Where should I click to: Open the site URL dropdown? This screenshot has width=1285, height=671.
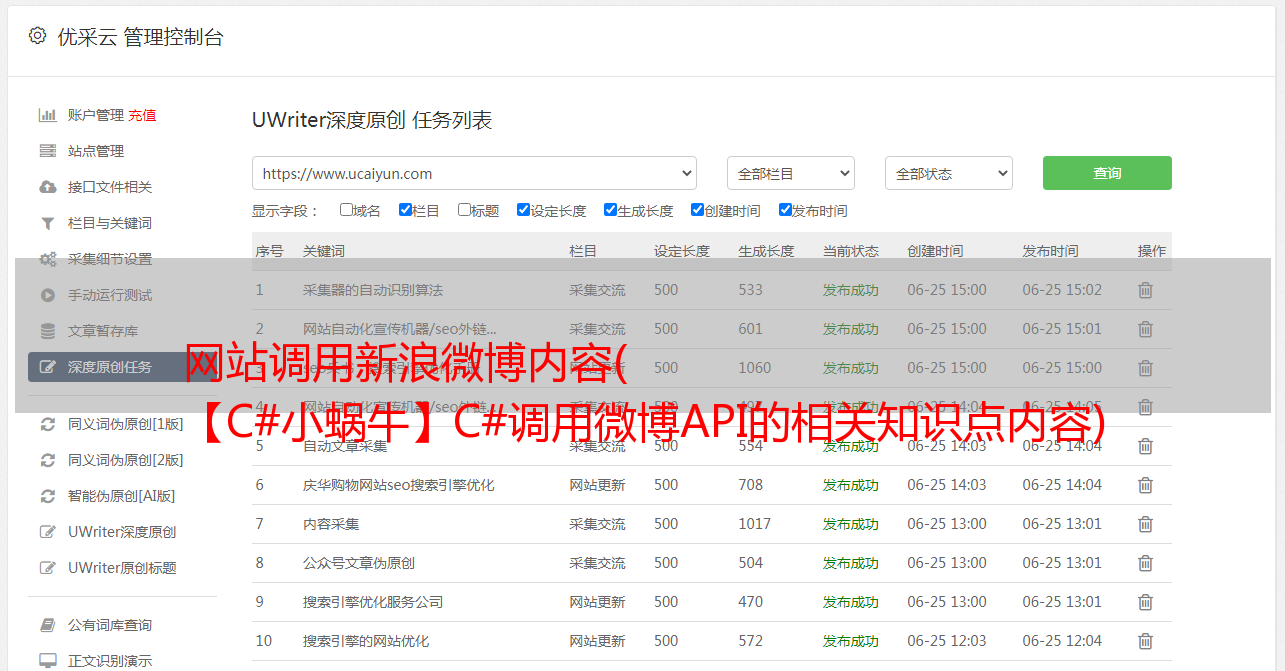474,173
